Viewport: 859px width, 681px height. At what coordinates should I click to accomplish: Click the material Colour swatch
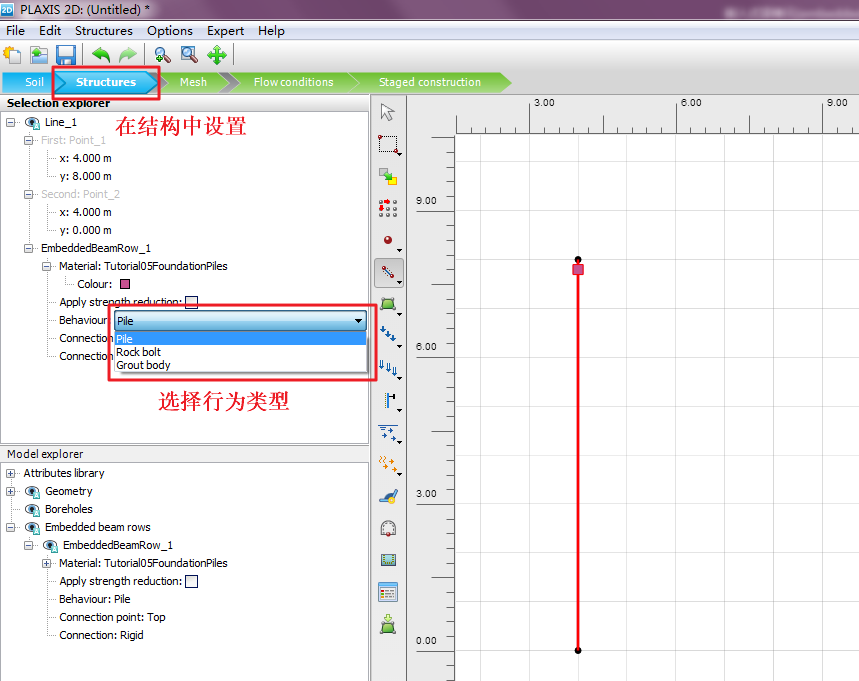125,284
